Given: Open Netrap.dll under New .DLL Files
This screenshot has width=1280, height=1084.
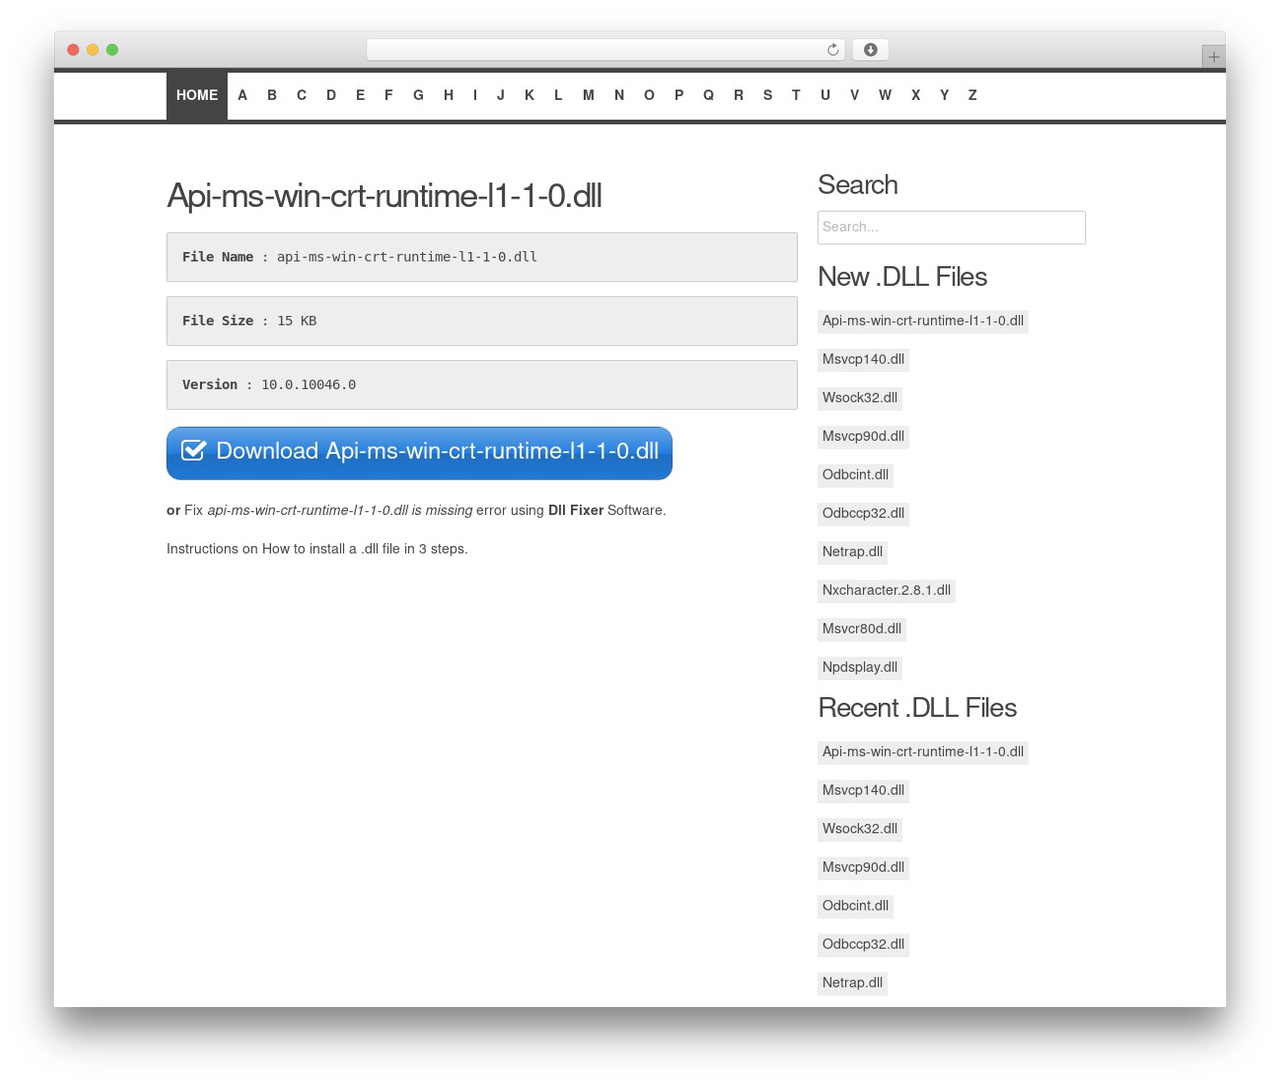Looking at the screenshot, I should click(852, 552).
